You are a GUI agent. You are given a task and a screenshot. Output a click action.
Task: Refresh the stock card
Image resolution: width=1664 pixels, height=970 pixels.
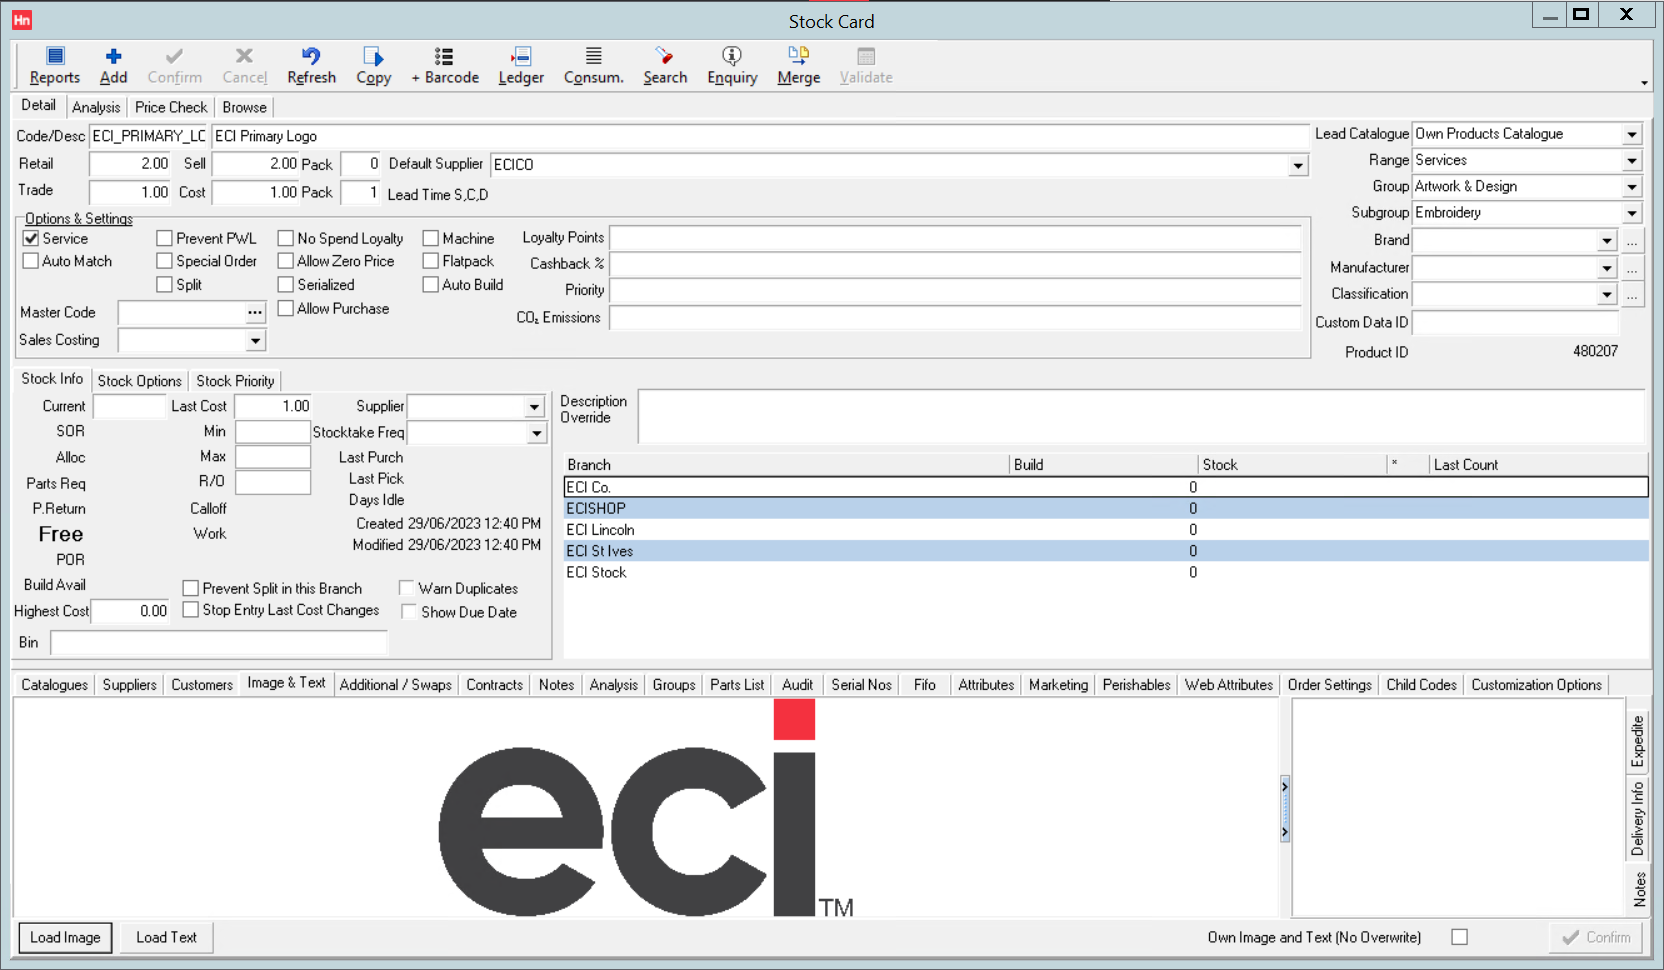(311, 66)
